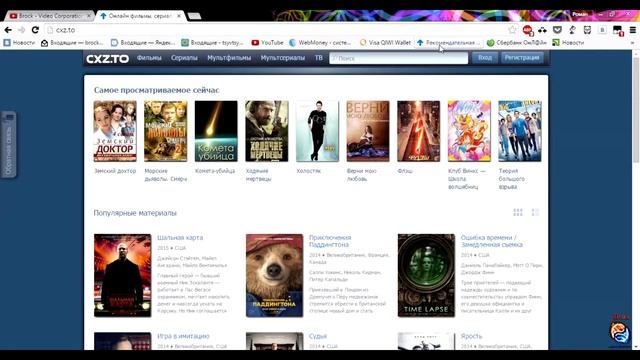Open the Земский доктор poster
Screen dimensions: 640x360
coord(115,131)
